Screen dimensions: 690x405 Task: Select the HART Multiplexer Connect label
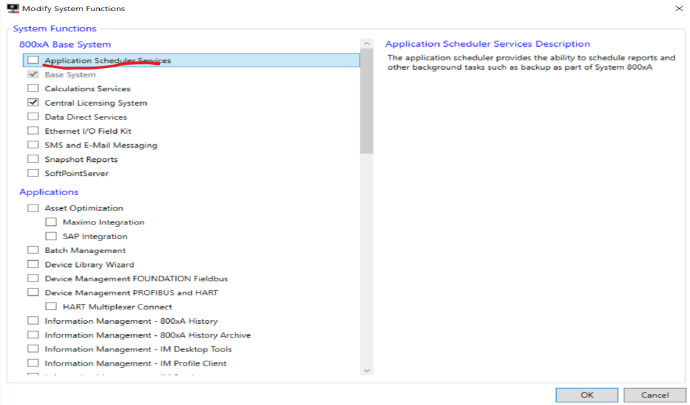[117, 307]
